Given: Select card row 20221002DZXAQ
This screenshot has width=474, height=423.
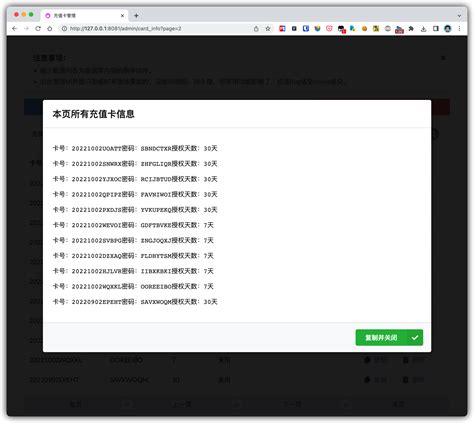Looking at the screenshot, I should click(133, 256).
